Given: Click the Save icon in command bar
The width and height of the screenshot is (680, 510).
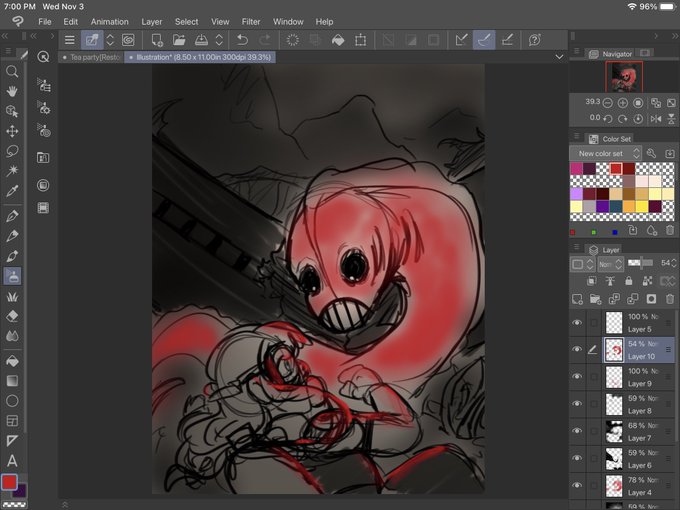Looking at the screenshot, I should (201, 40).
